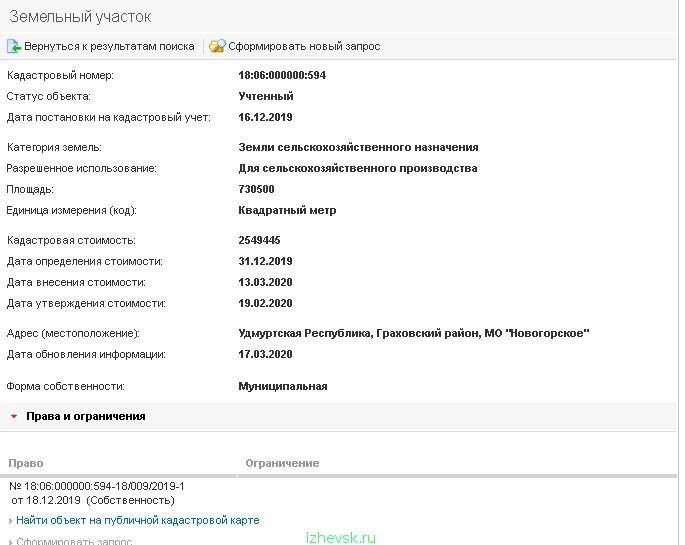Click ownership form value 'Муниципальная'
Image resolution: width=685 pixels, height=545 pixels.
pos(283,386)
